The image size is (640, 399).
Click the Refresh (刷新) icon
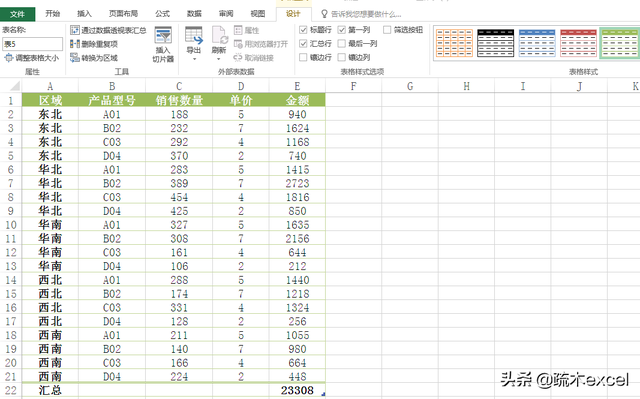(x=219, y=35)
